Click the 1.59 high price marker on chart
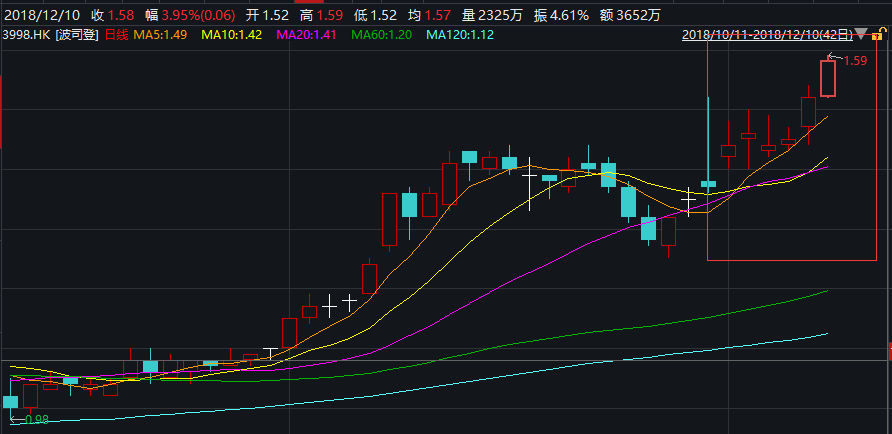 pyautogui.click(x=855, y=61)
